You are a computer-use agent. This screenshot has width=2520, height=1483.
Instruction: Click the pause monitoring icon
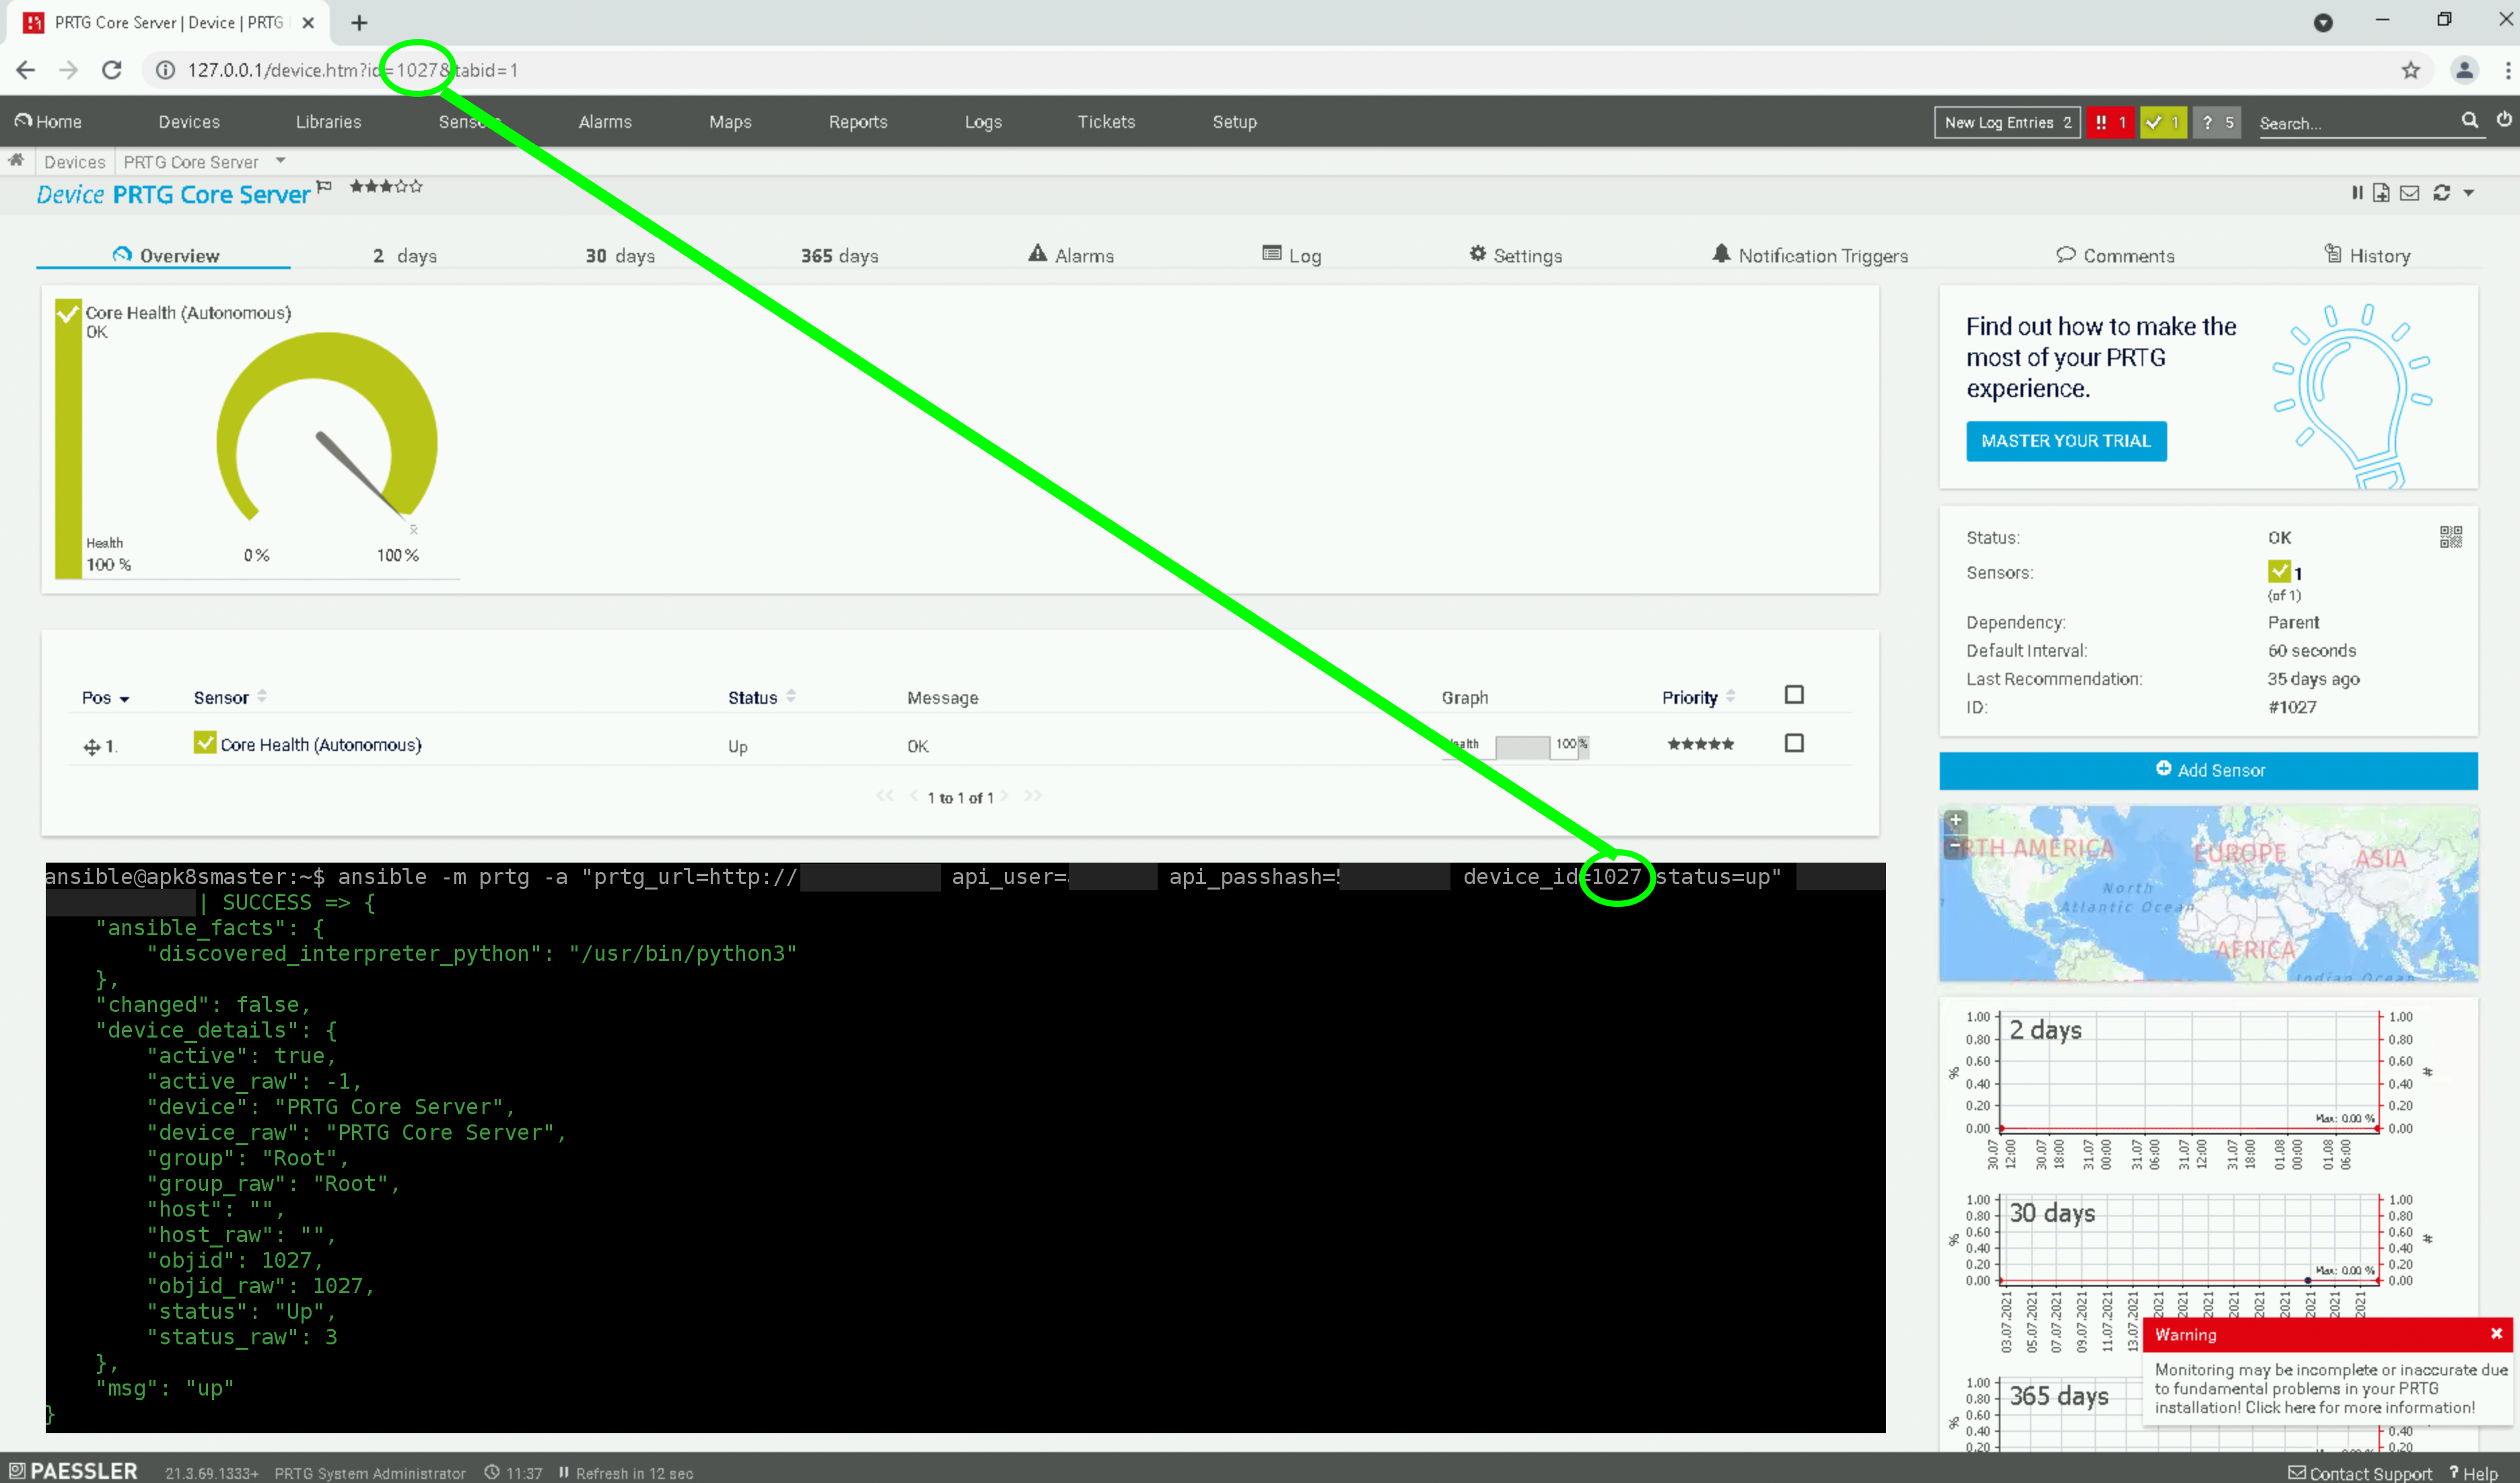click(x=2357, y=193)
